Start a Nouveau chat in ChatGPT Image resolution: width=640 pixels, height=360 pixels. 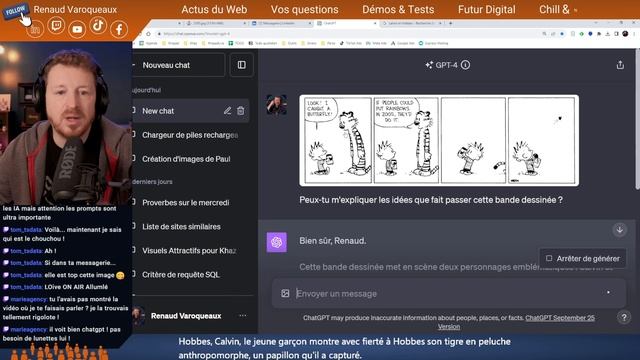[179, 65]
